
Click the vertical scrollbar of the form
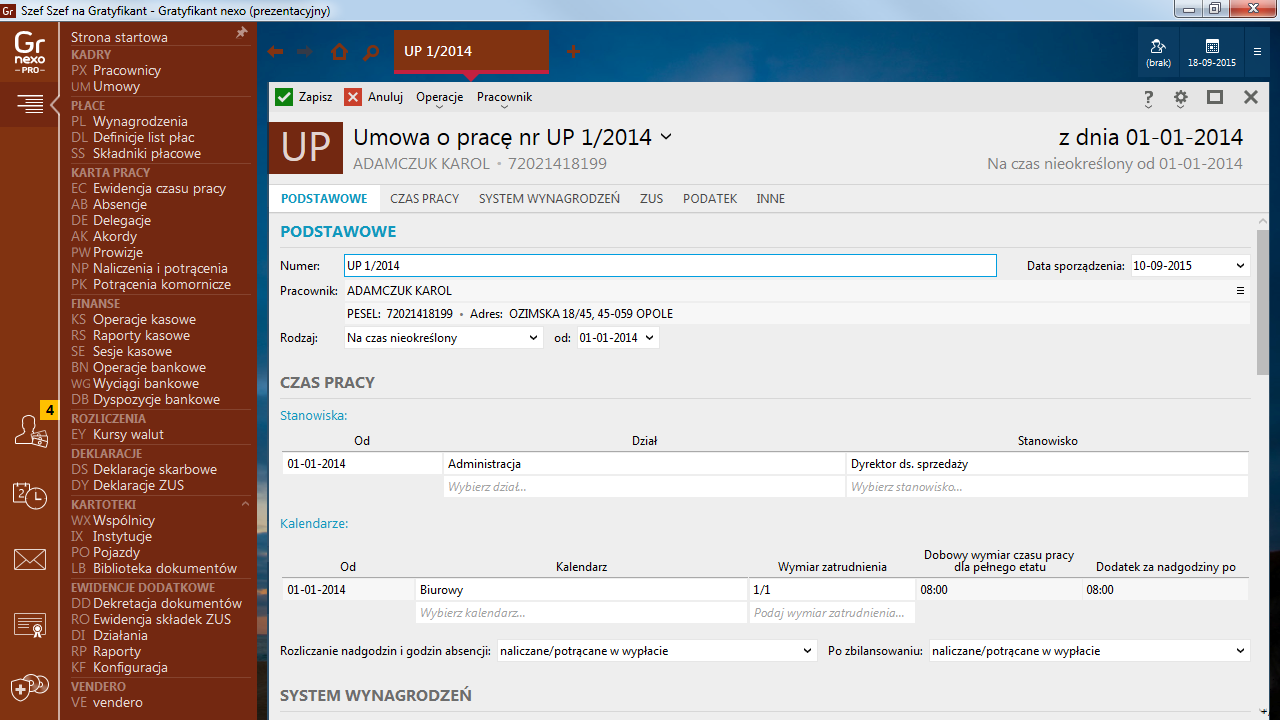tap(1263, 300)
